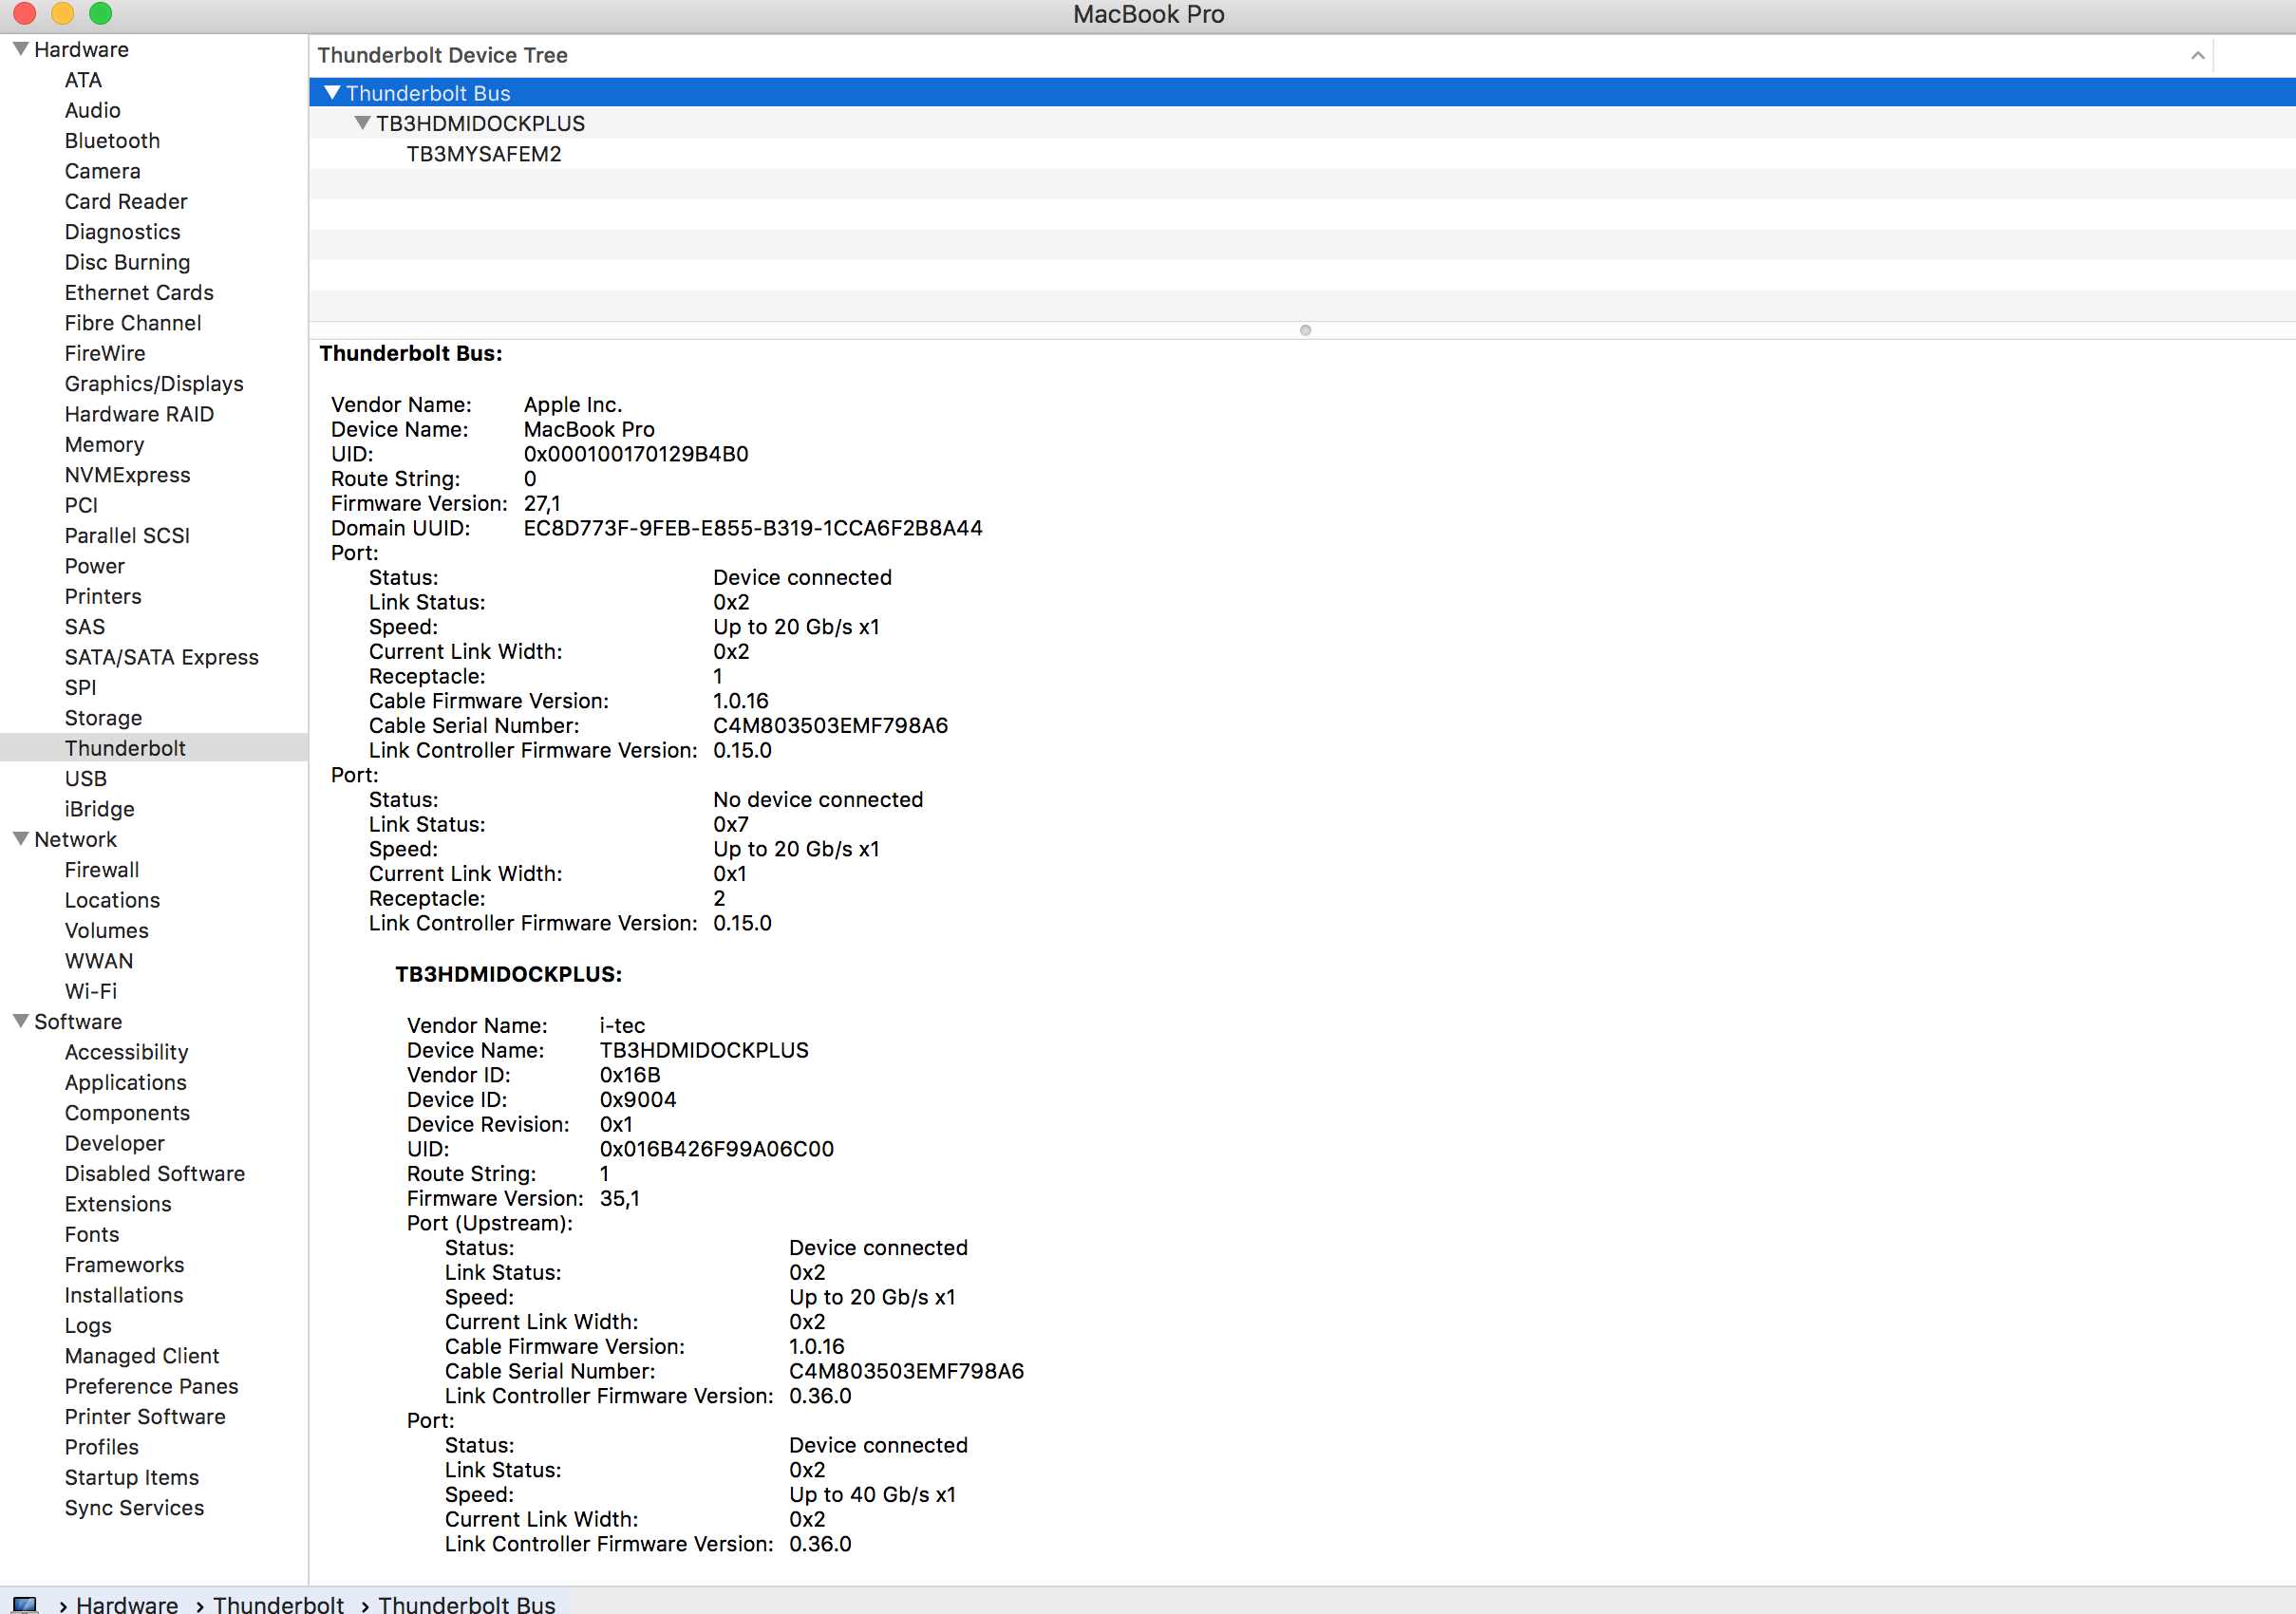The image size is (2296, 1614).
Task: Select SAS in the sidebar
Action: (85, 627)
